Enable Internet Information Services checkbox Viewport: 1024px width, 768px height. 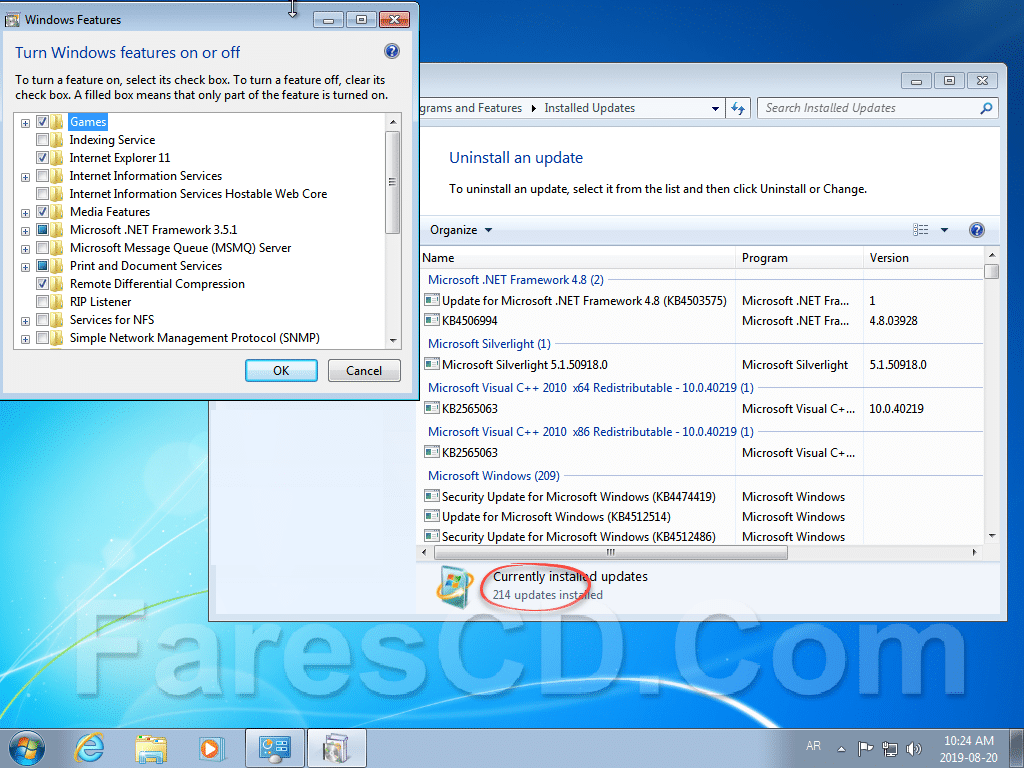coord(42,176)
